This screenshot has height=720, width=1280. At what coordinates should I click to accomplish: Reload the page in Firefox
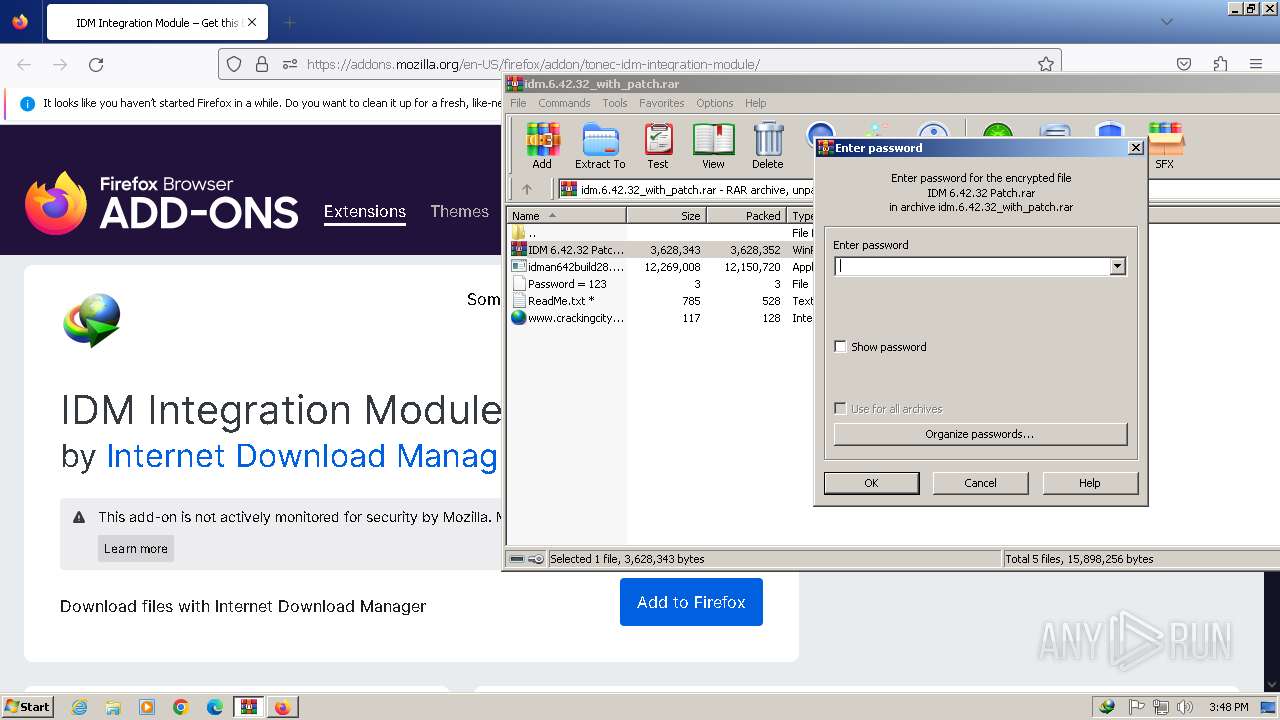[96, 64]
